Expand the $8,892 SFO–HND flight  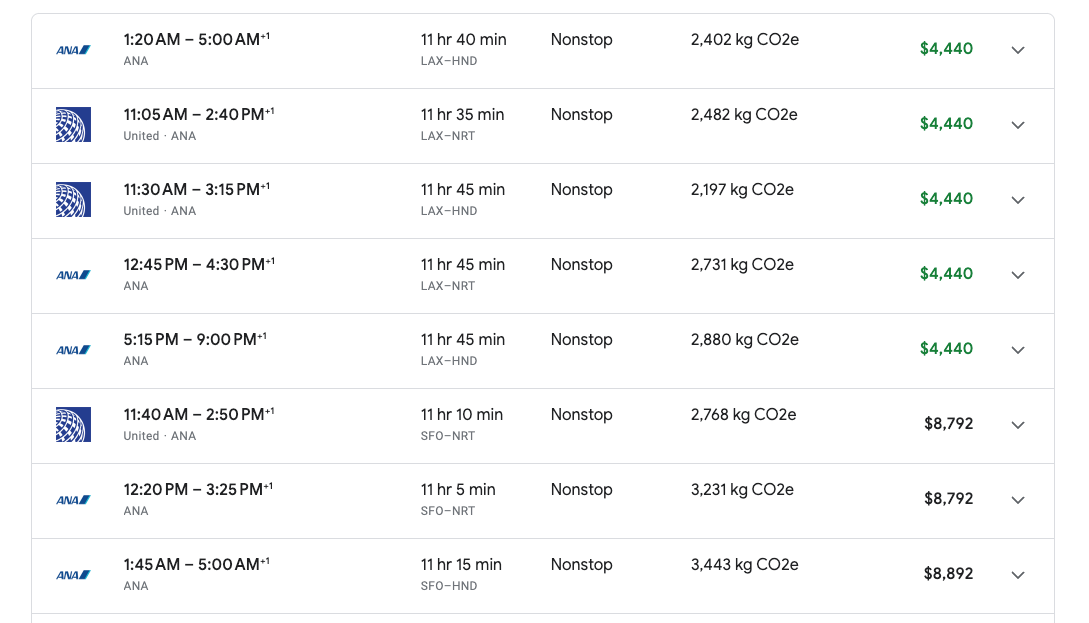[1018, 575]
